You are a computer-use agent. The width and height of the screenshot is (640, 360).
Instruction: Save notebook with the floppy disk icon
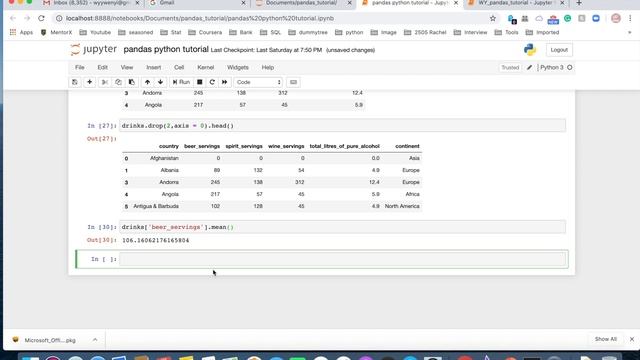point(75,82)
